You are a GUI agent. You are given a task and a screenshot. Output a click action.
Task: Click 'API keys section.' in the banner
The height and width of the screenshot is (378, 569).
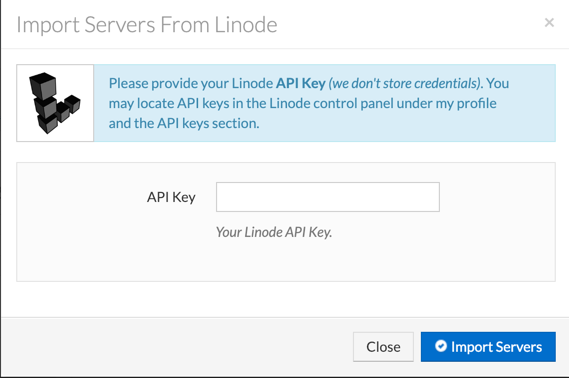208,123
